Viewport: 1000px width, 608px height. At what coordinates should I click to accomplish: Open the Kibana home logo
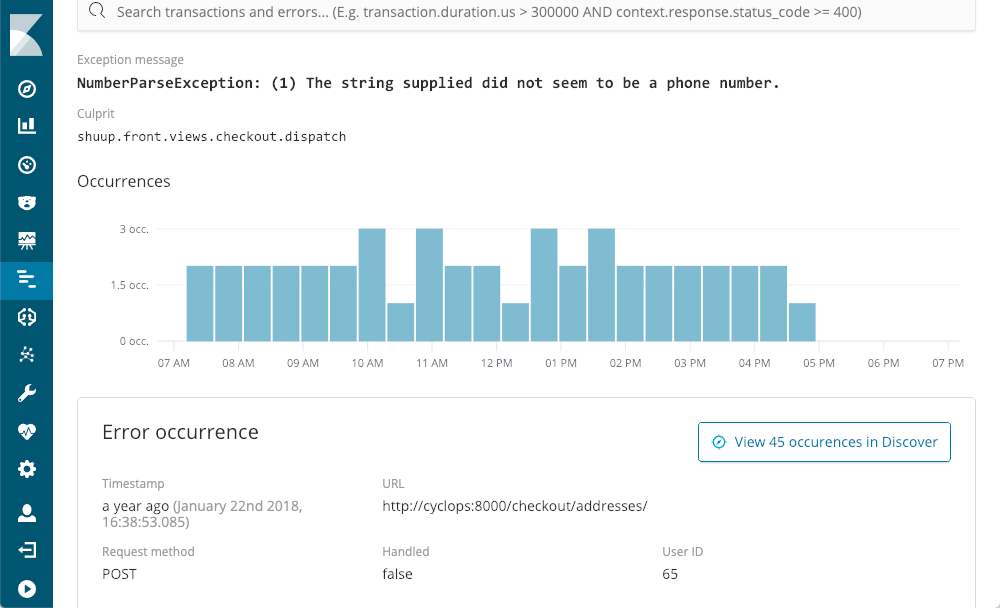pos(26,35)
